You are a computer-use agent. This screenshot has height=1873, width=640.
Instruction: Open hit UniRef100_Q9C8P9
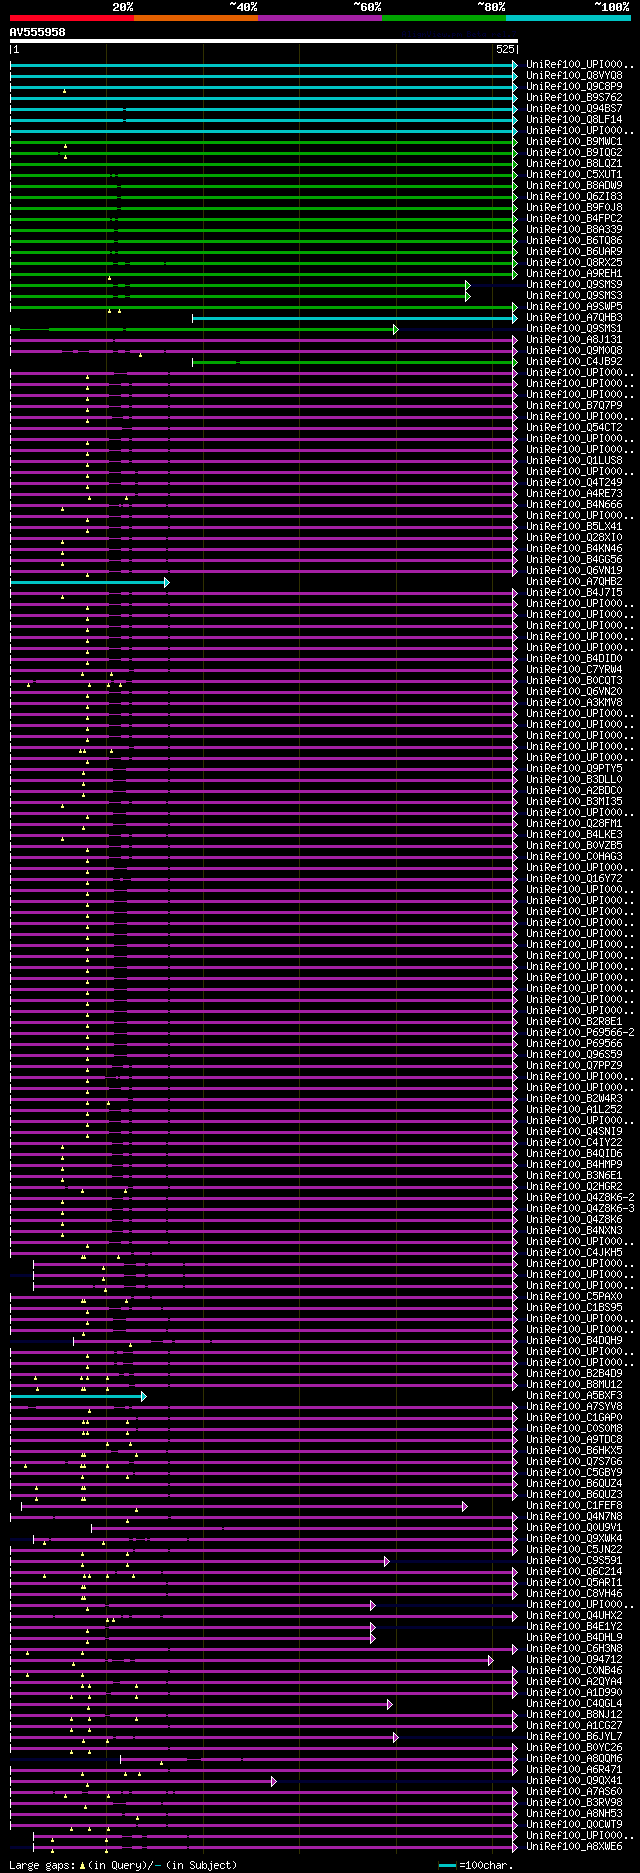pos(574,86)
